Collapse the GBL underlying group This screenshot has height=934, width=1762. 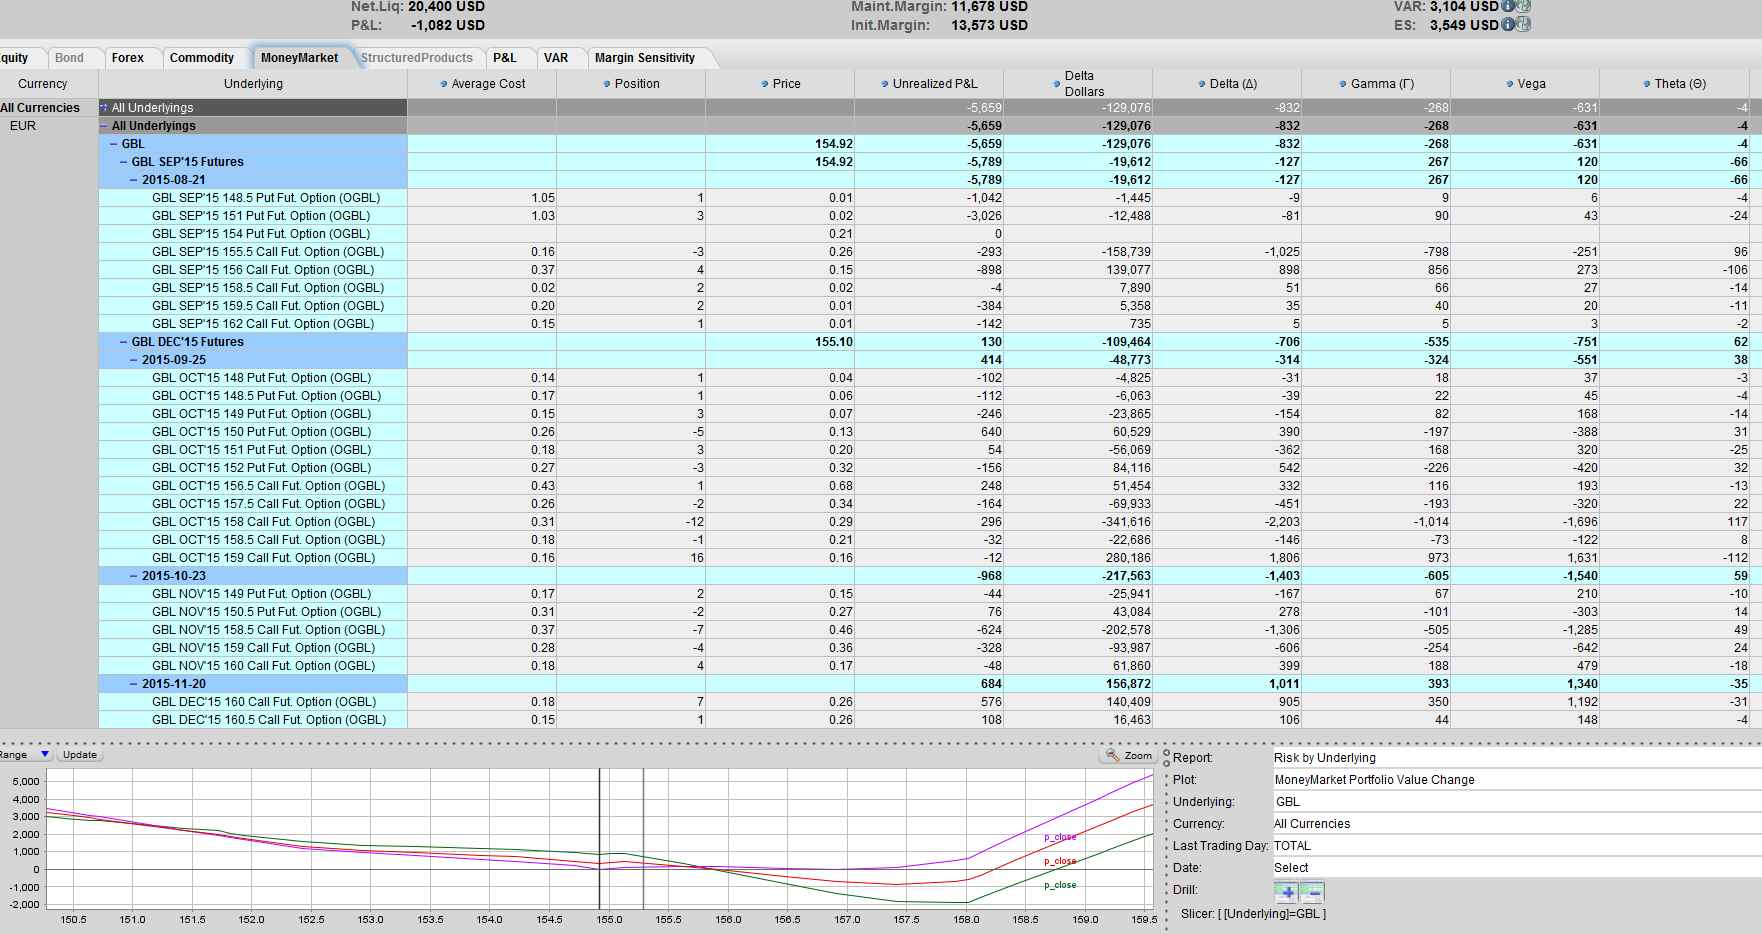(x=114, y=144)
